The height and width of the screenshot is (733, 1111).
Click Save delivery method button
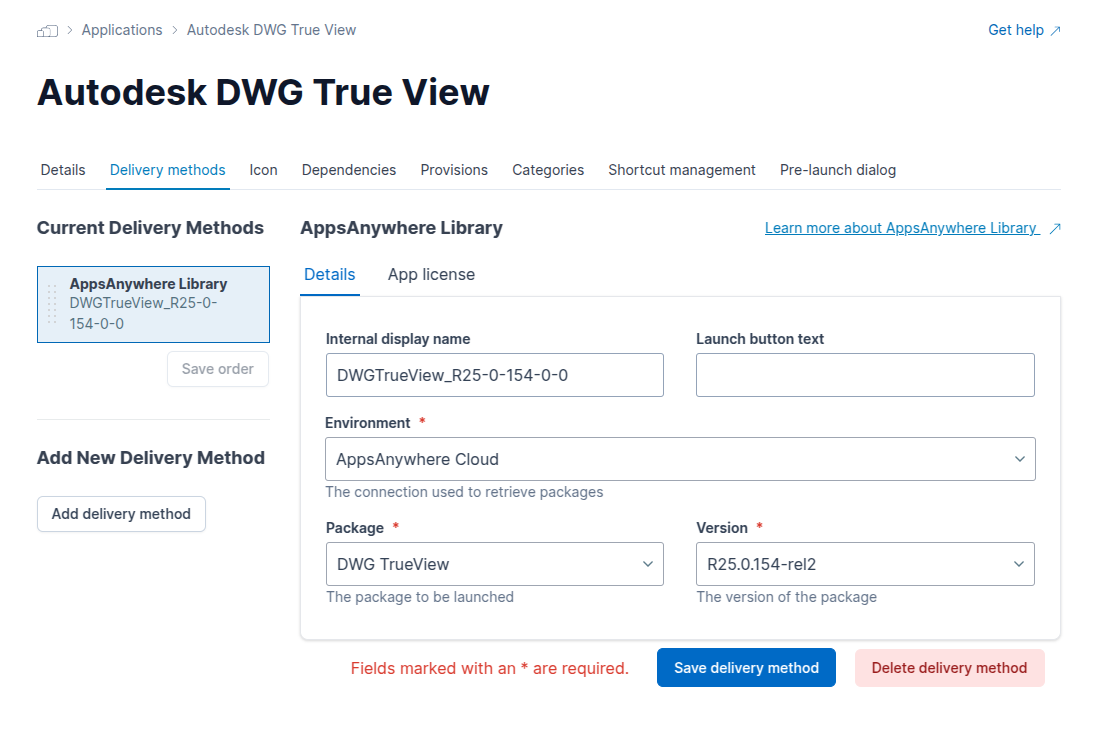[x=746, y=668]
